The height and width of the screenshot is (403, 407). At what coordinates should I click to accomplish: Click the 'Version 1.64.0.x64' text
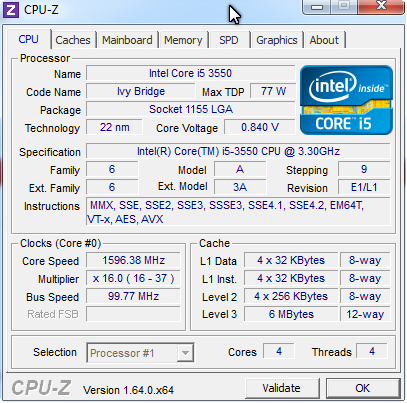(x=128, y=390)
